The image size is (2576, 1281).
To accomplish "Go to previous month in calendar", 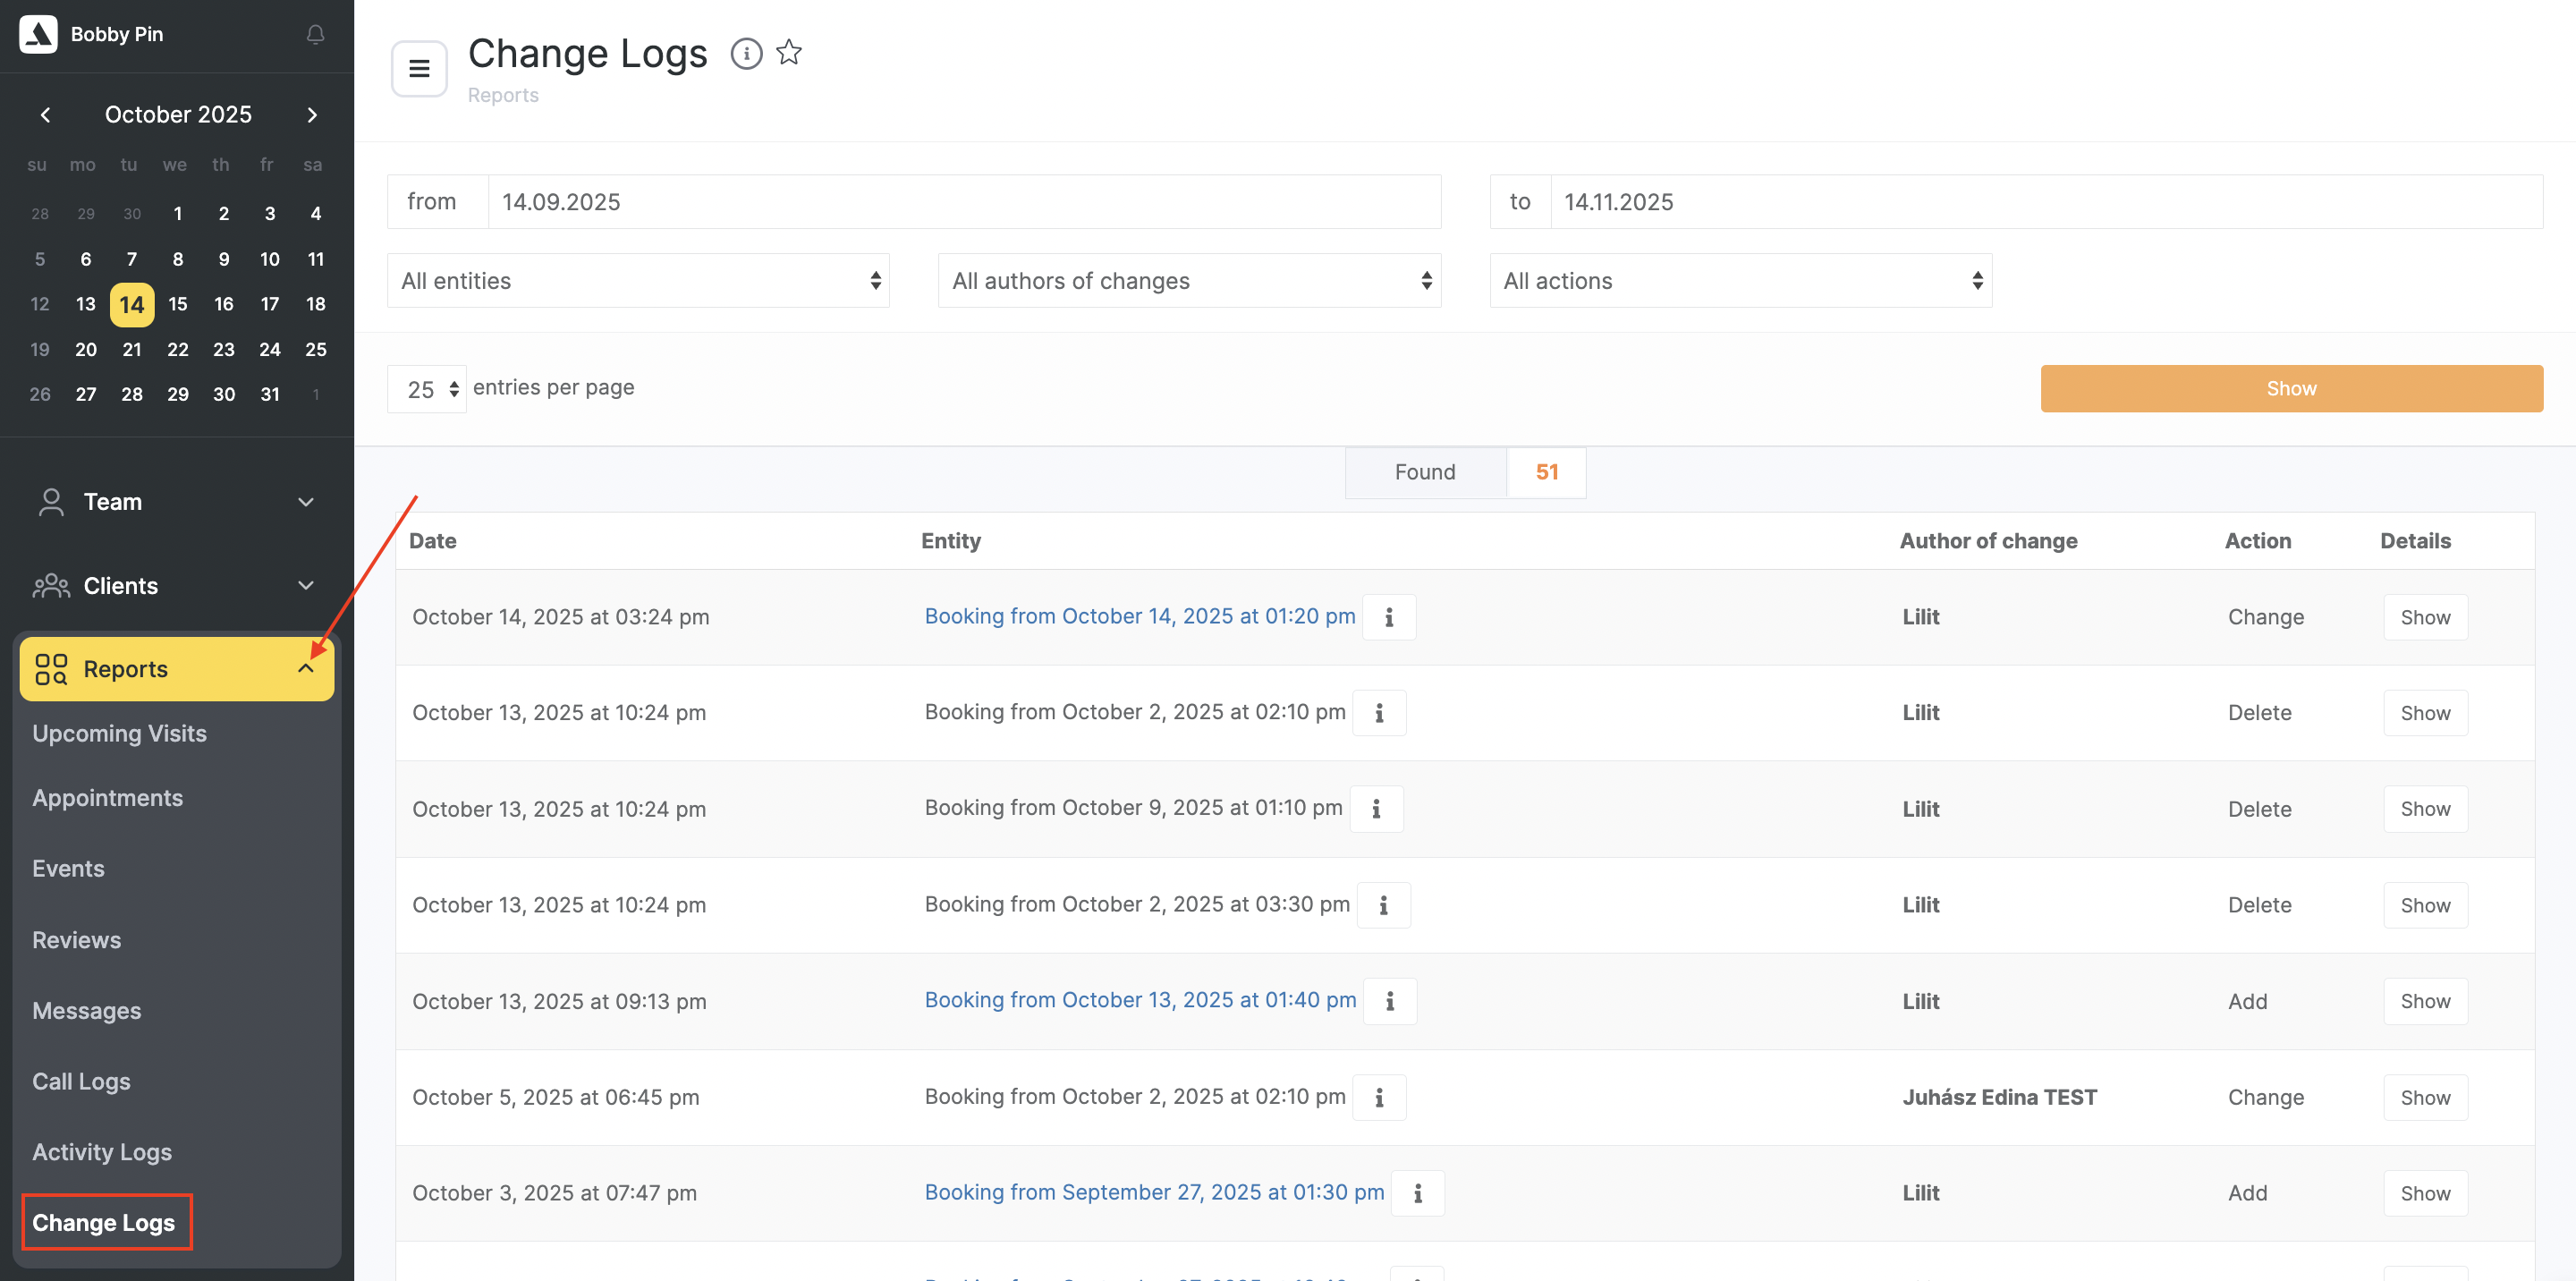I will coord(45,114).
